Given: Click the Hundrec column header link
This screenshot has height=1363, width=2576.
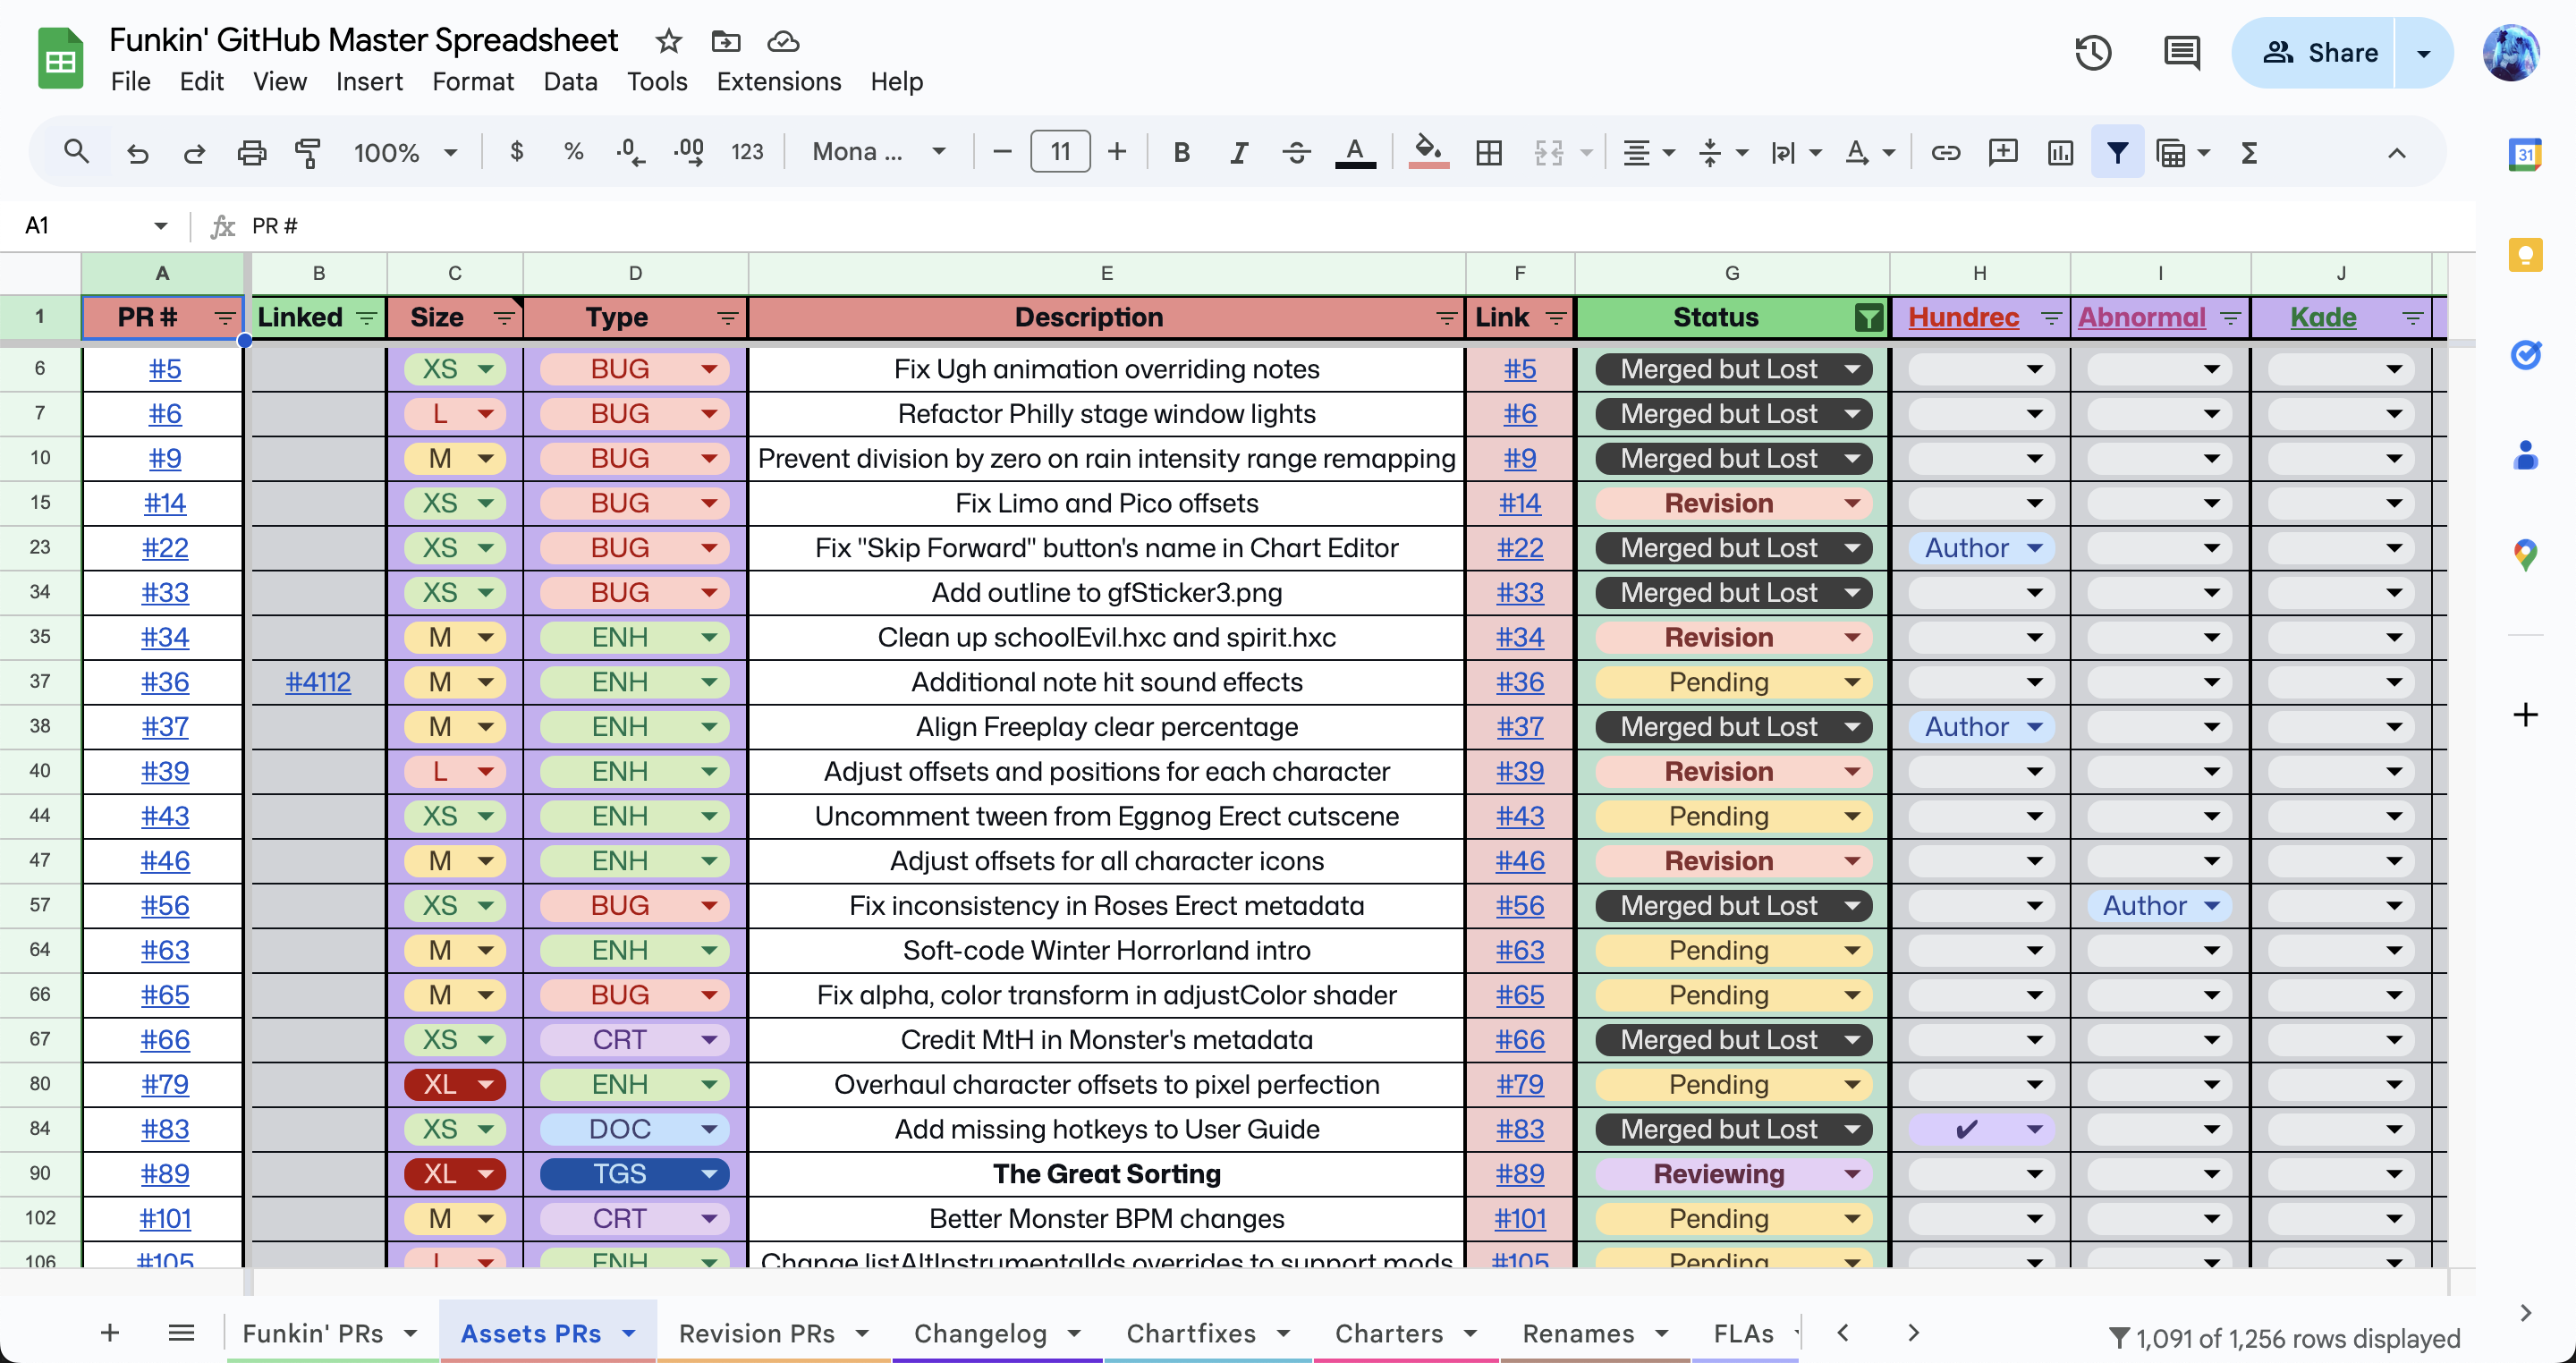Looking at the screenshot, I should (1963, 318).
